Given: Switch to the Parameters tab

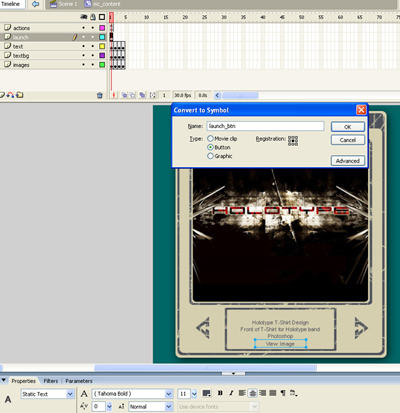Looking at the screenshot, I should click(79, 381).
